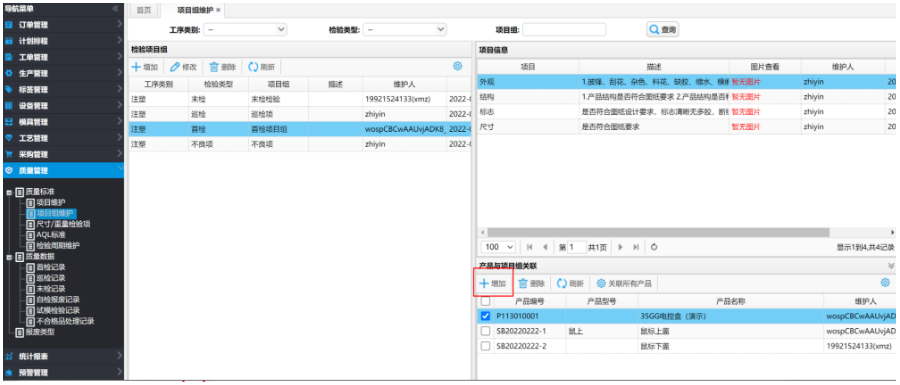This screenshot has height=385, width=900.
Task: Click 刷新 in the 检验项目组 toolbar
Action: click(x=261, y=67)
